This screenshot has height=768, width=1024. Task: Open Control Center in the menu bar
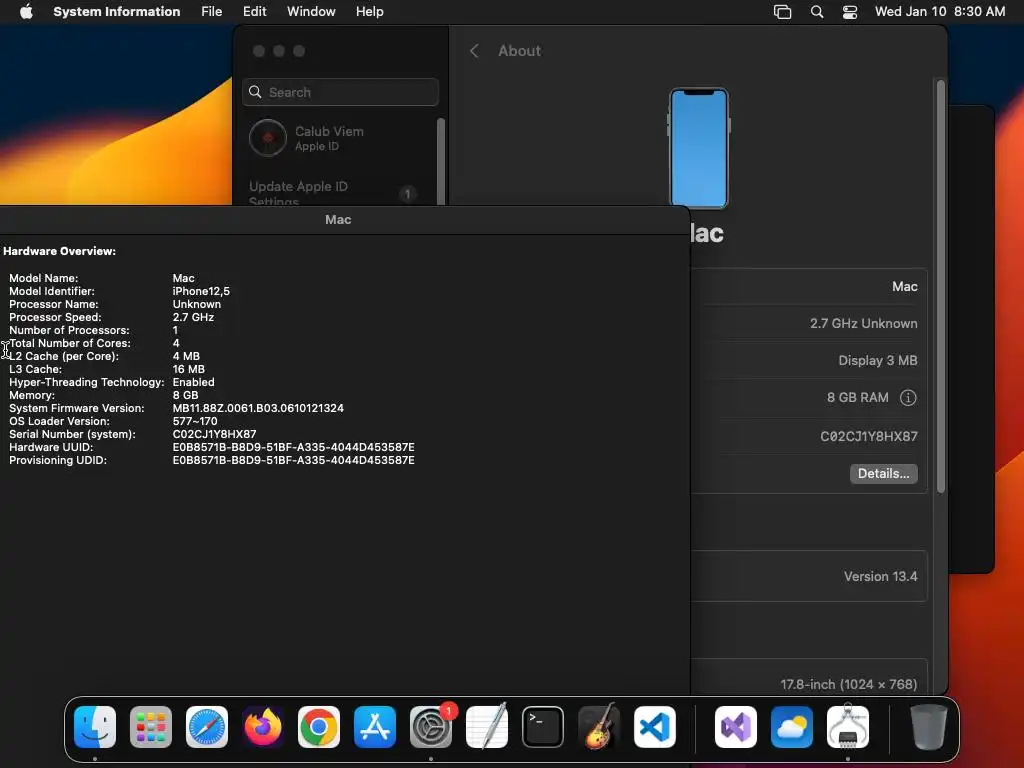[850, 11]
